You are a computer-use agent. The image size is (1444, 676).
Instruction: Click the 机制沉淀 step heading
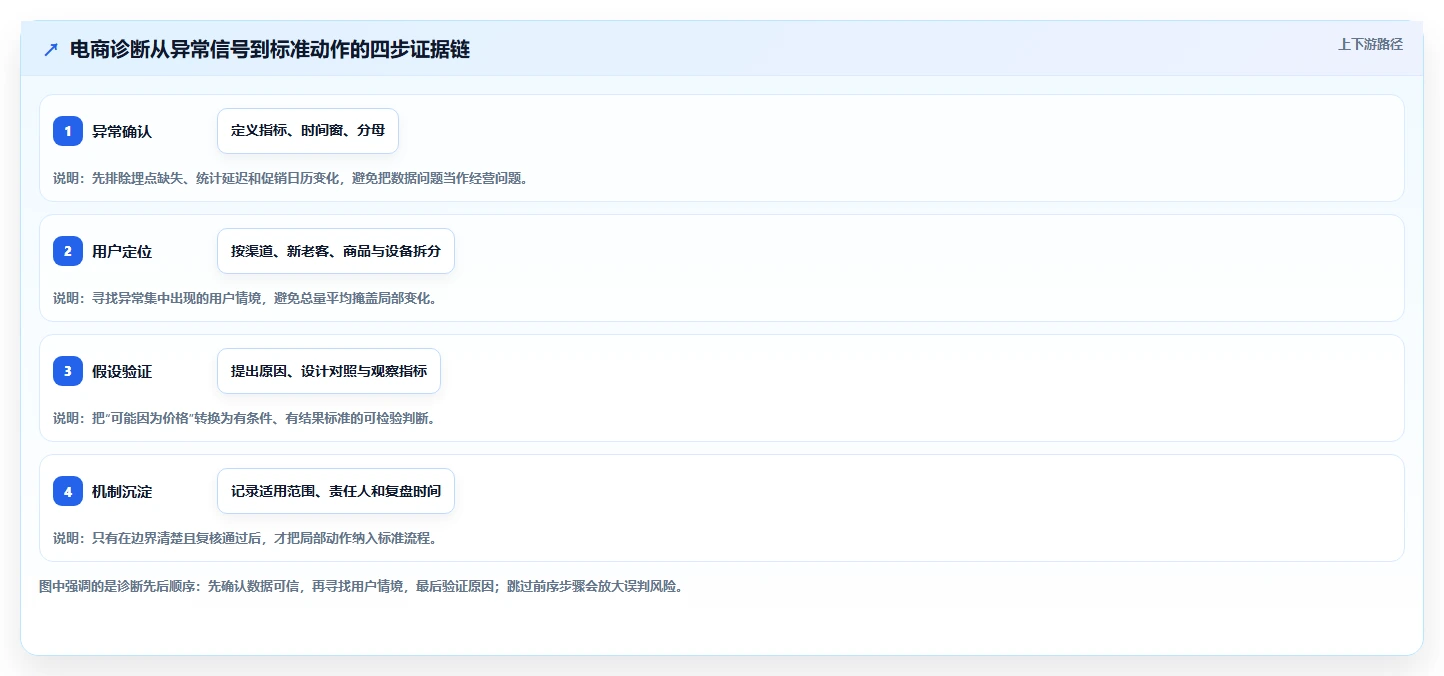click(122, 491)
